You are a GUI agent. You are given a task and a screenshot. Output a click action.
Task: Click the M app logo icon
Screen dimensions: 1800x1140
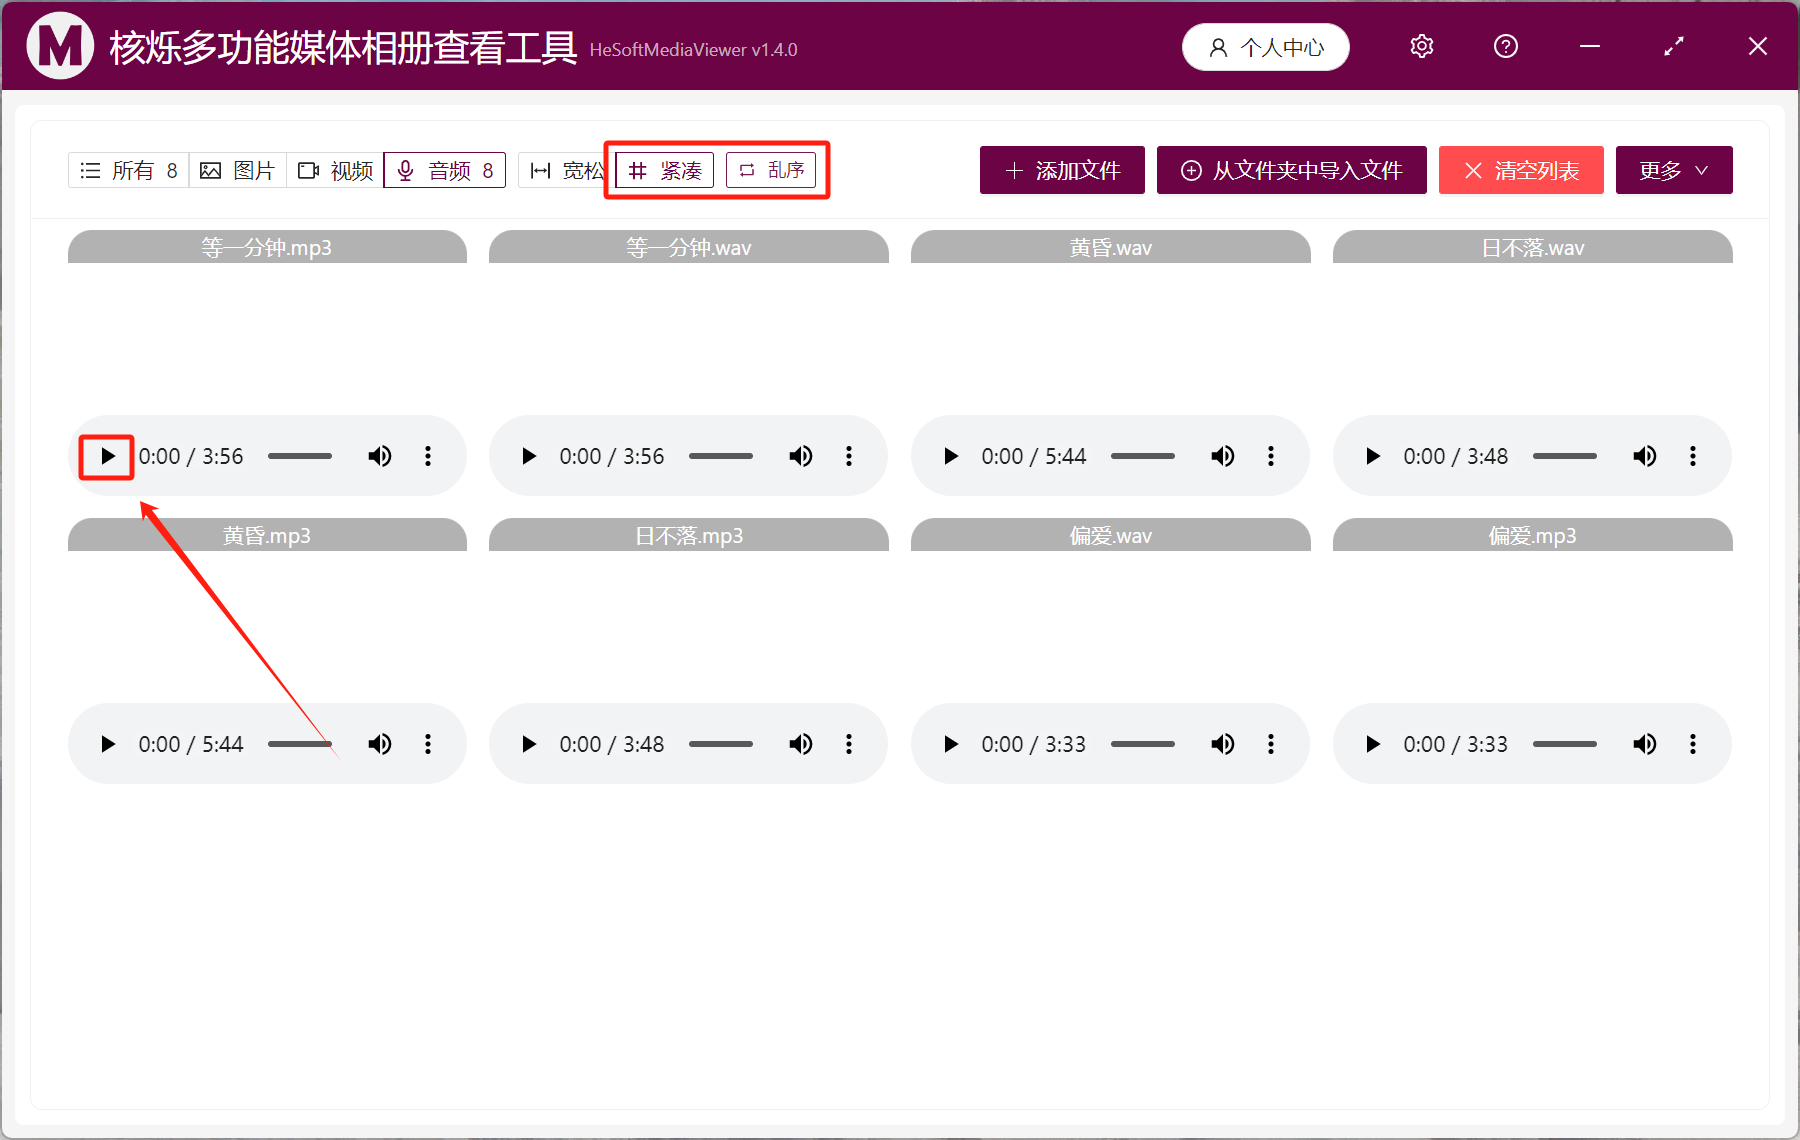[59, 46]
